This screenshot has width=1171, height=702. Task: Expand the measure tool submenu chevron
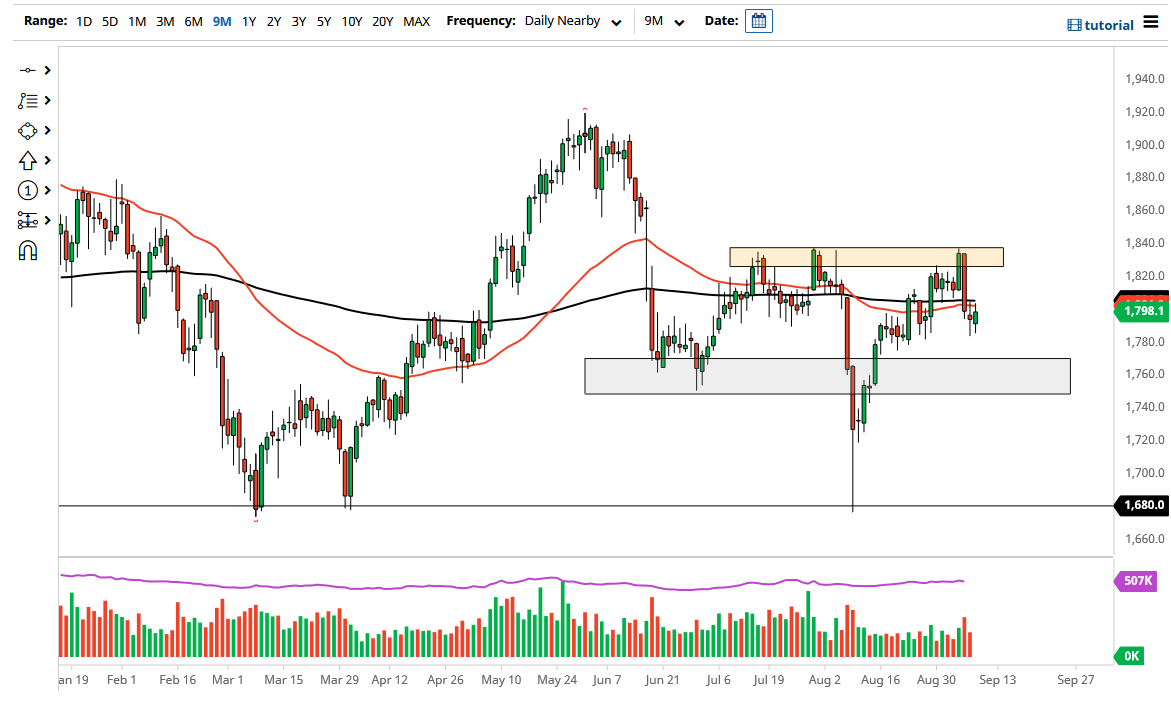coord(47,220)
